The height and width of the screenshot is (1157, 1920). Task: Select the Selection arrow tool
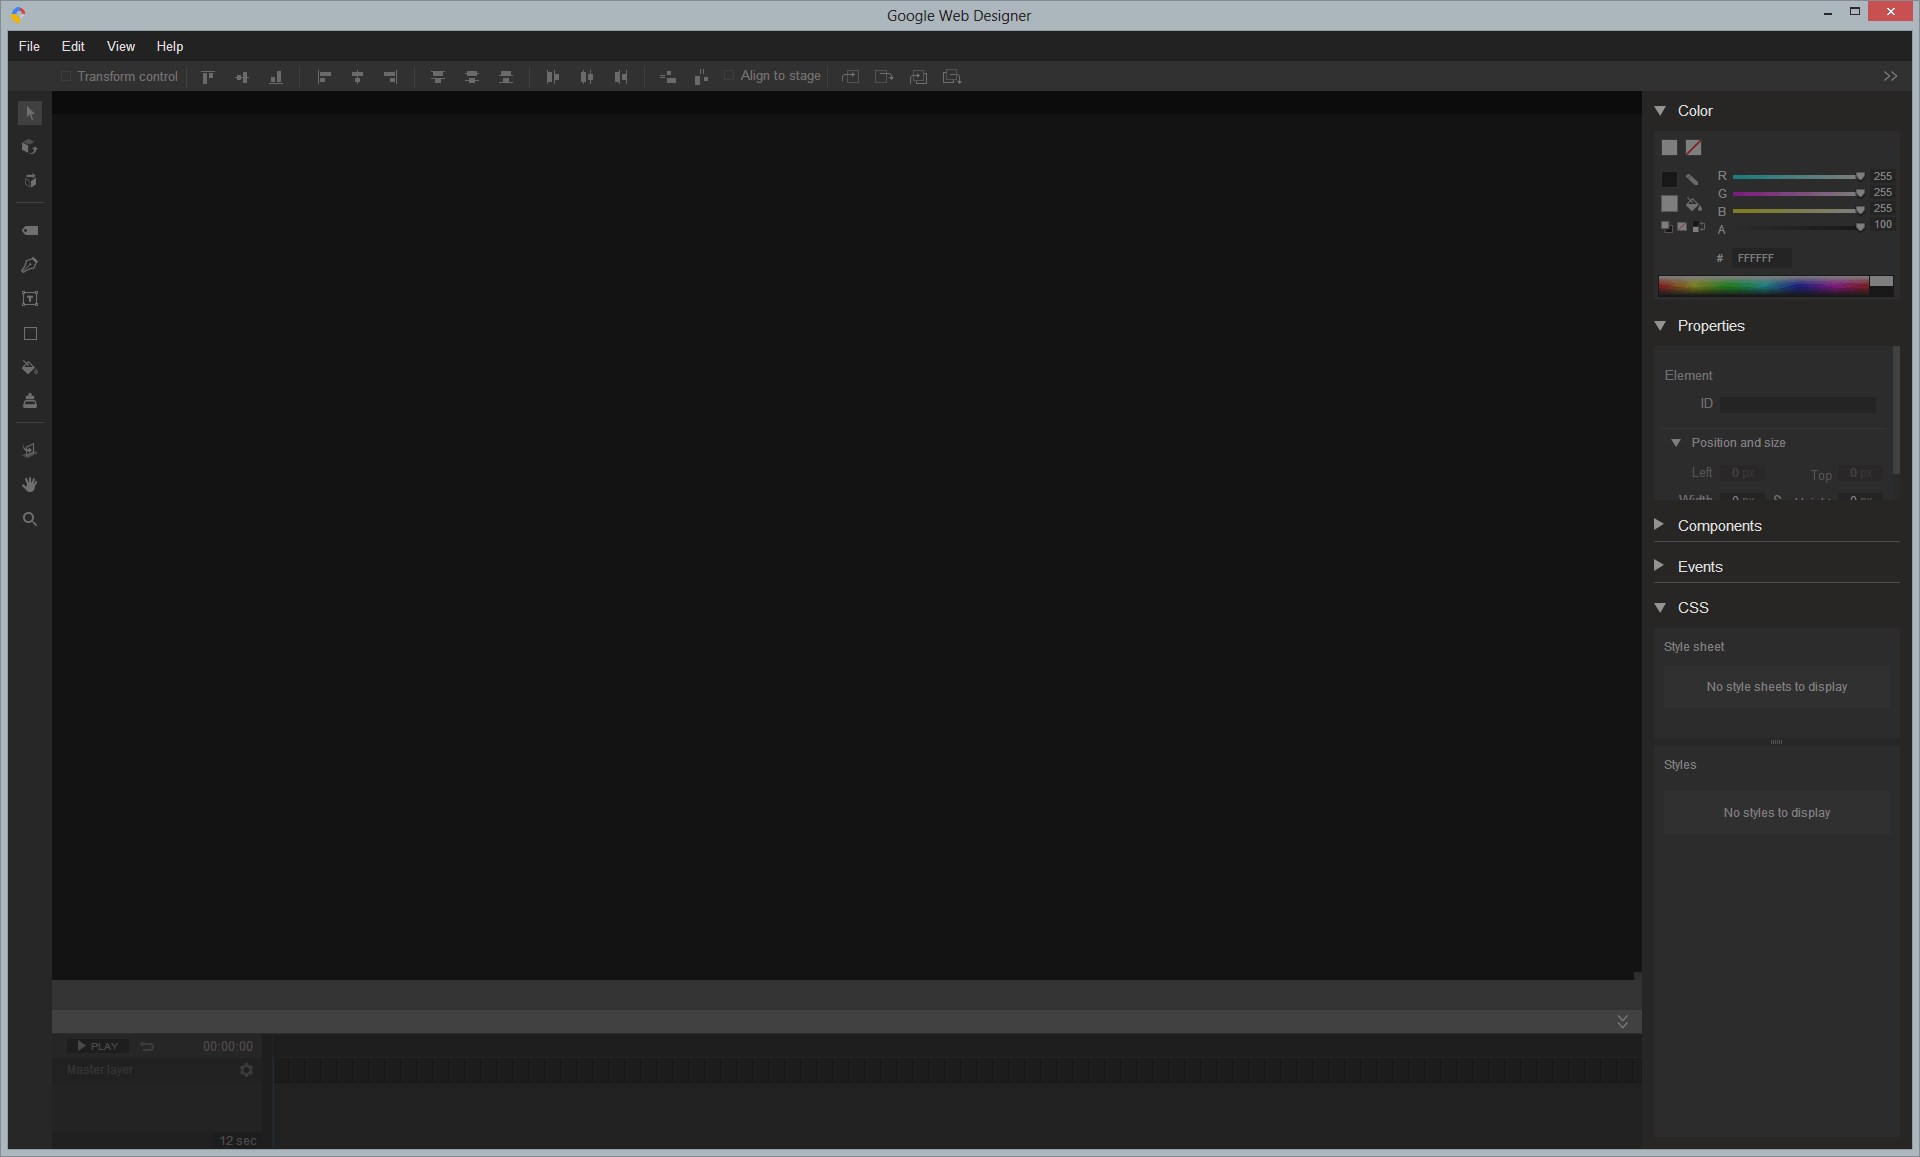point(30,113)
